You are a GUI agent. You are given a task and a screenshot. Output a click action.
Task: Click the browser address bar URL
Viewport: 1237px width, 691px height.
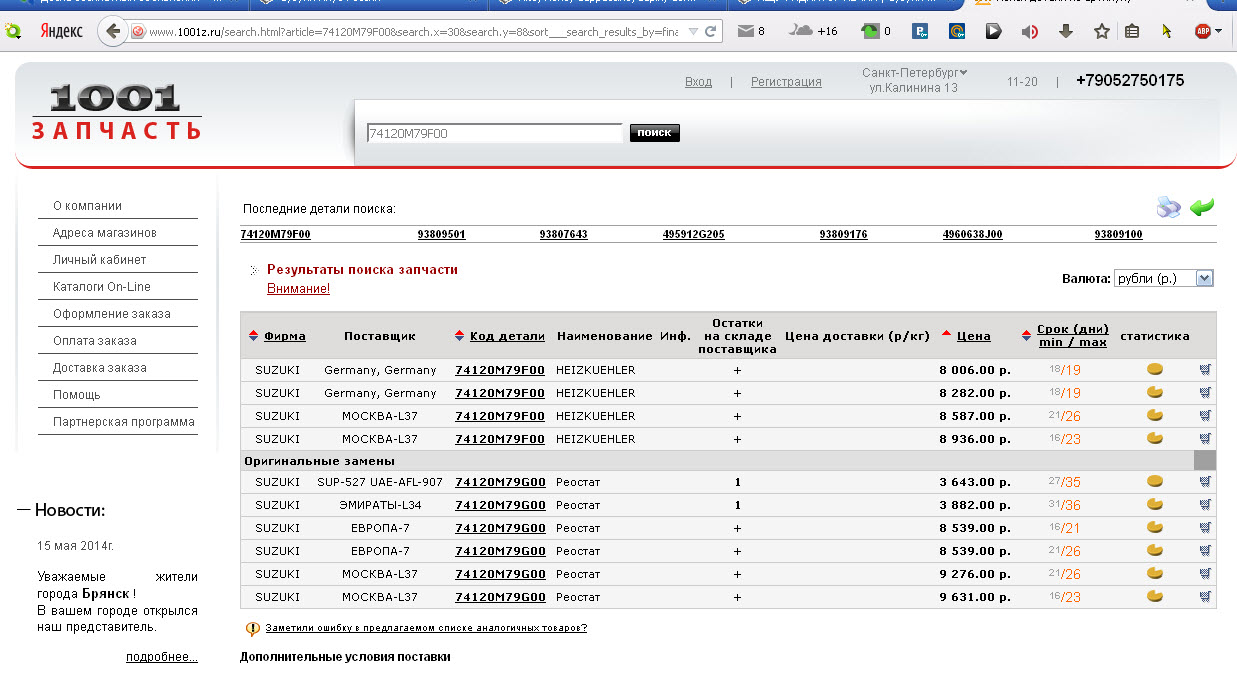(x=413, y=32)
